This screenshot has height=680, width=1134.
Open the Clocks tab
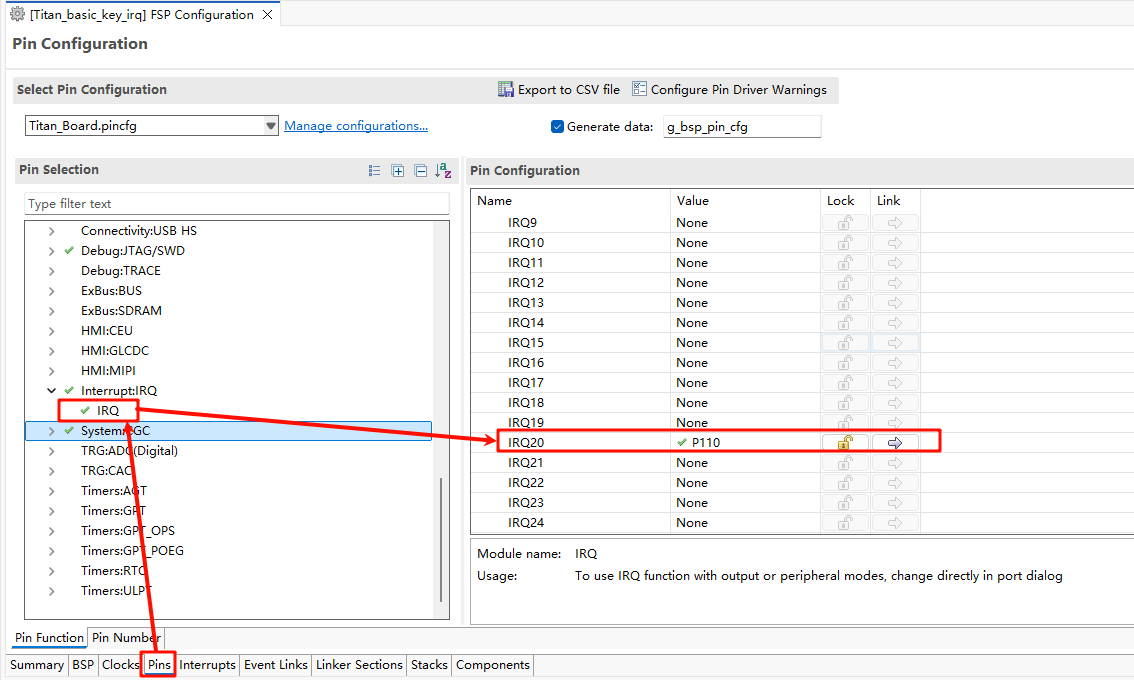pos(120,665)
